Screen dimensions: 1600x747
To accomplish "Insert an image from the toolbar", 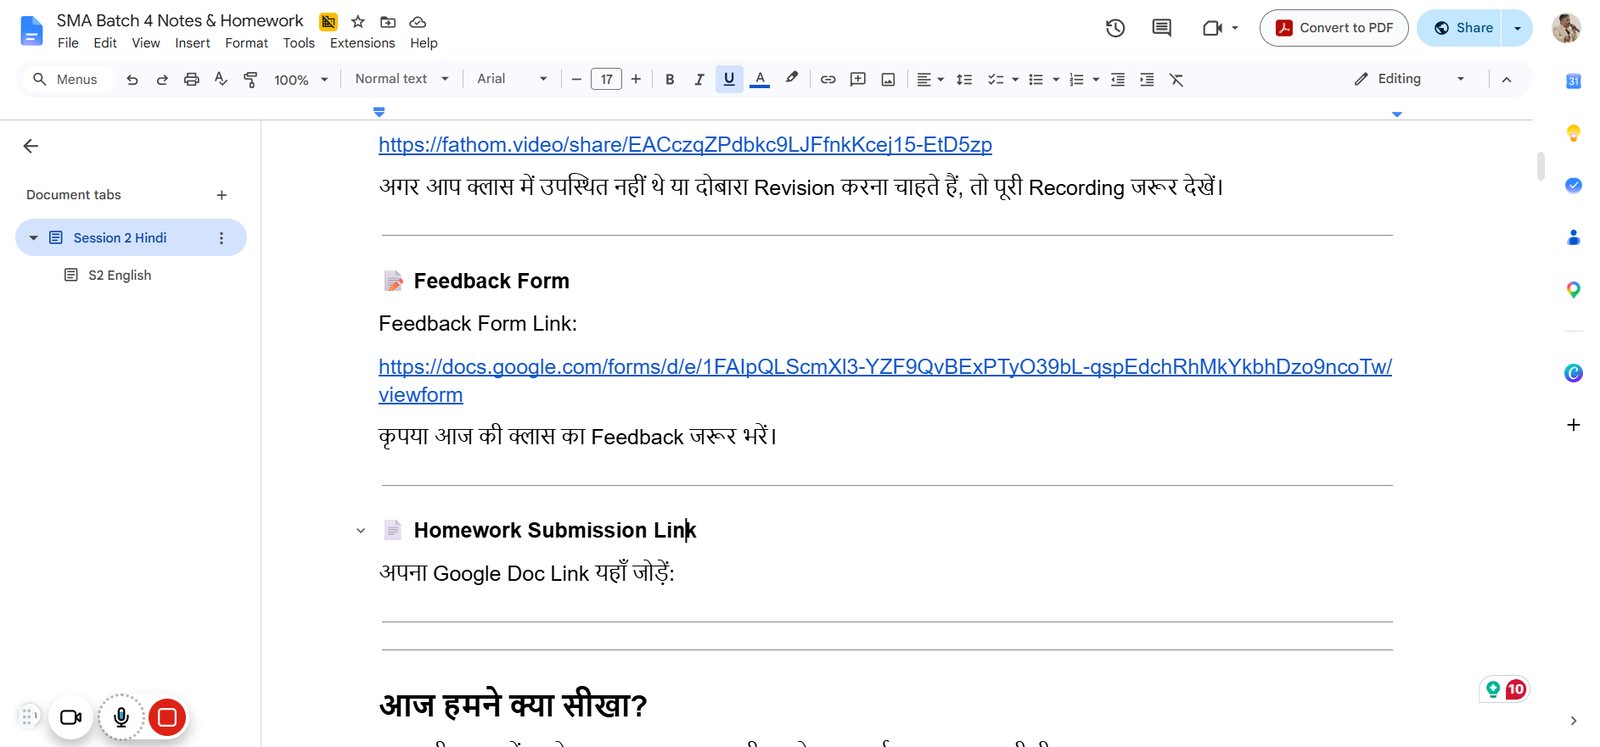I will point(888,79).
